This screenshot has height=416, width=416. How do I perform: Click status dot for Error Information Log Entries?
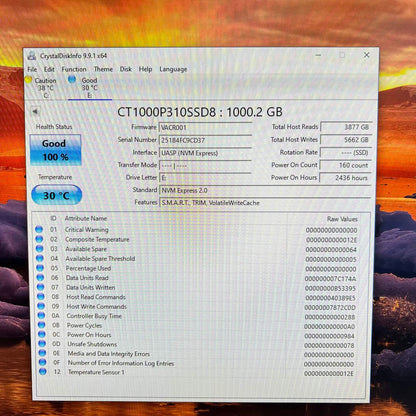42,362
